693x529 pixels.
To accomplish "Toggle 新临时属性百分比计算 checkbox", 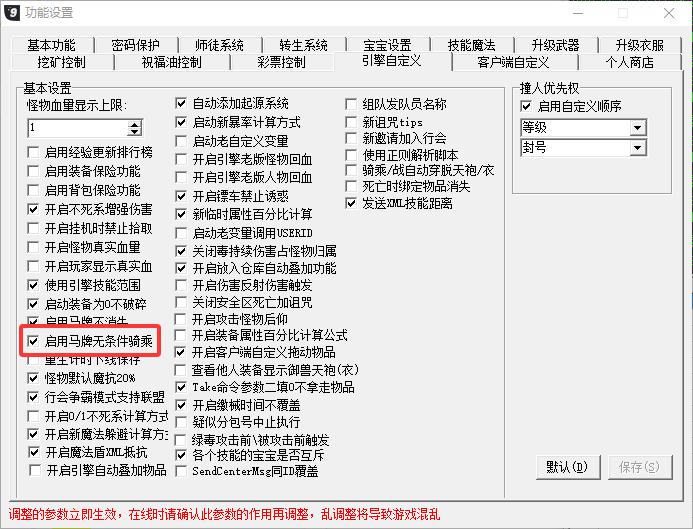I will pos(181,215).
